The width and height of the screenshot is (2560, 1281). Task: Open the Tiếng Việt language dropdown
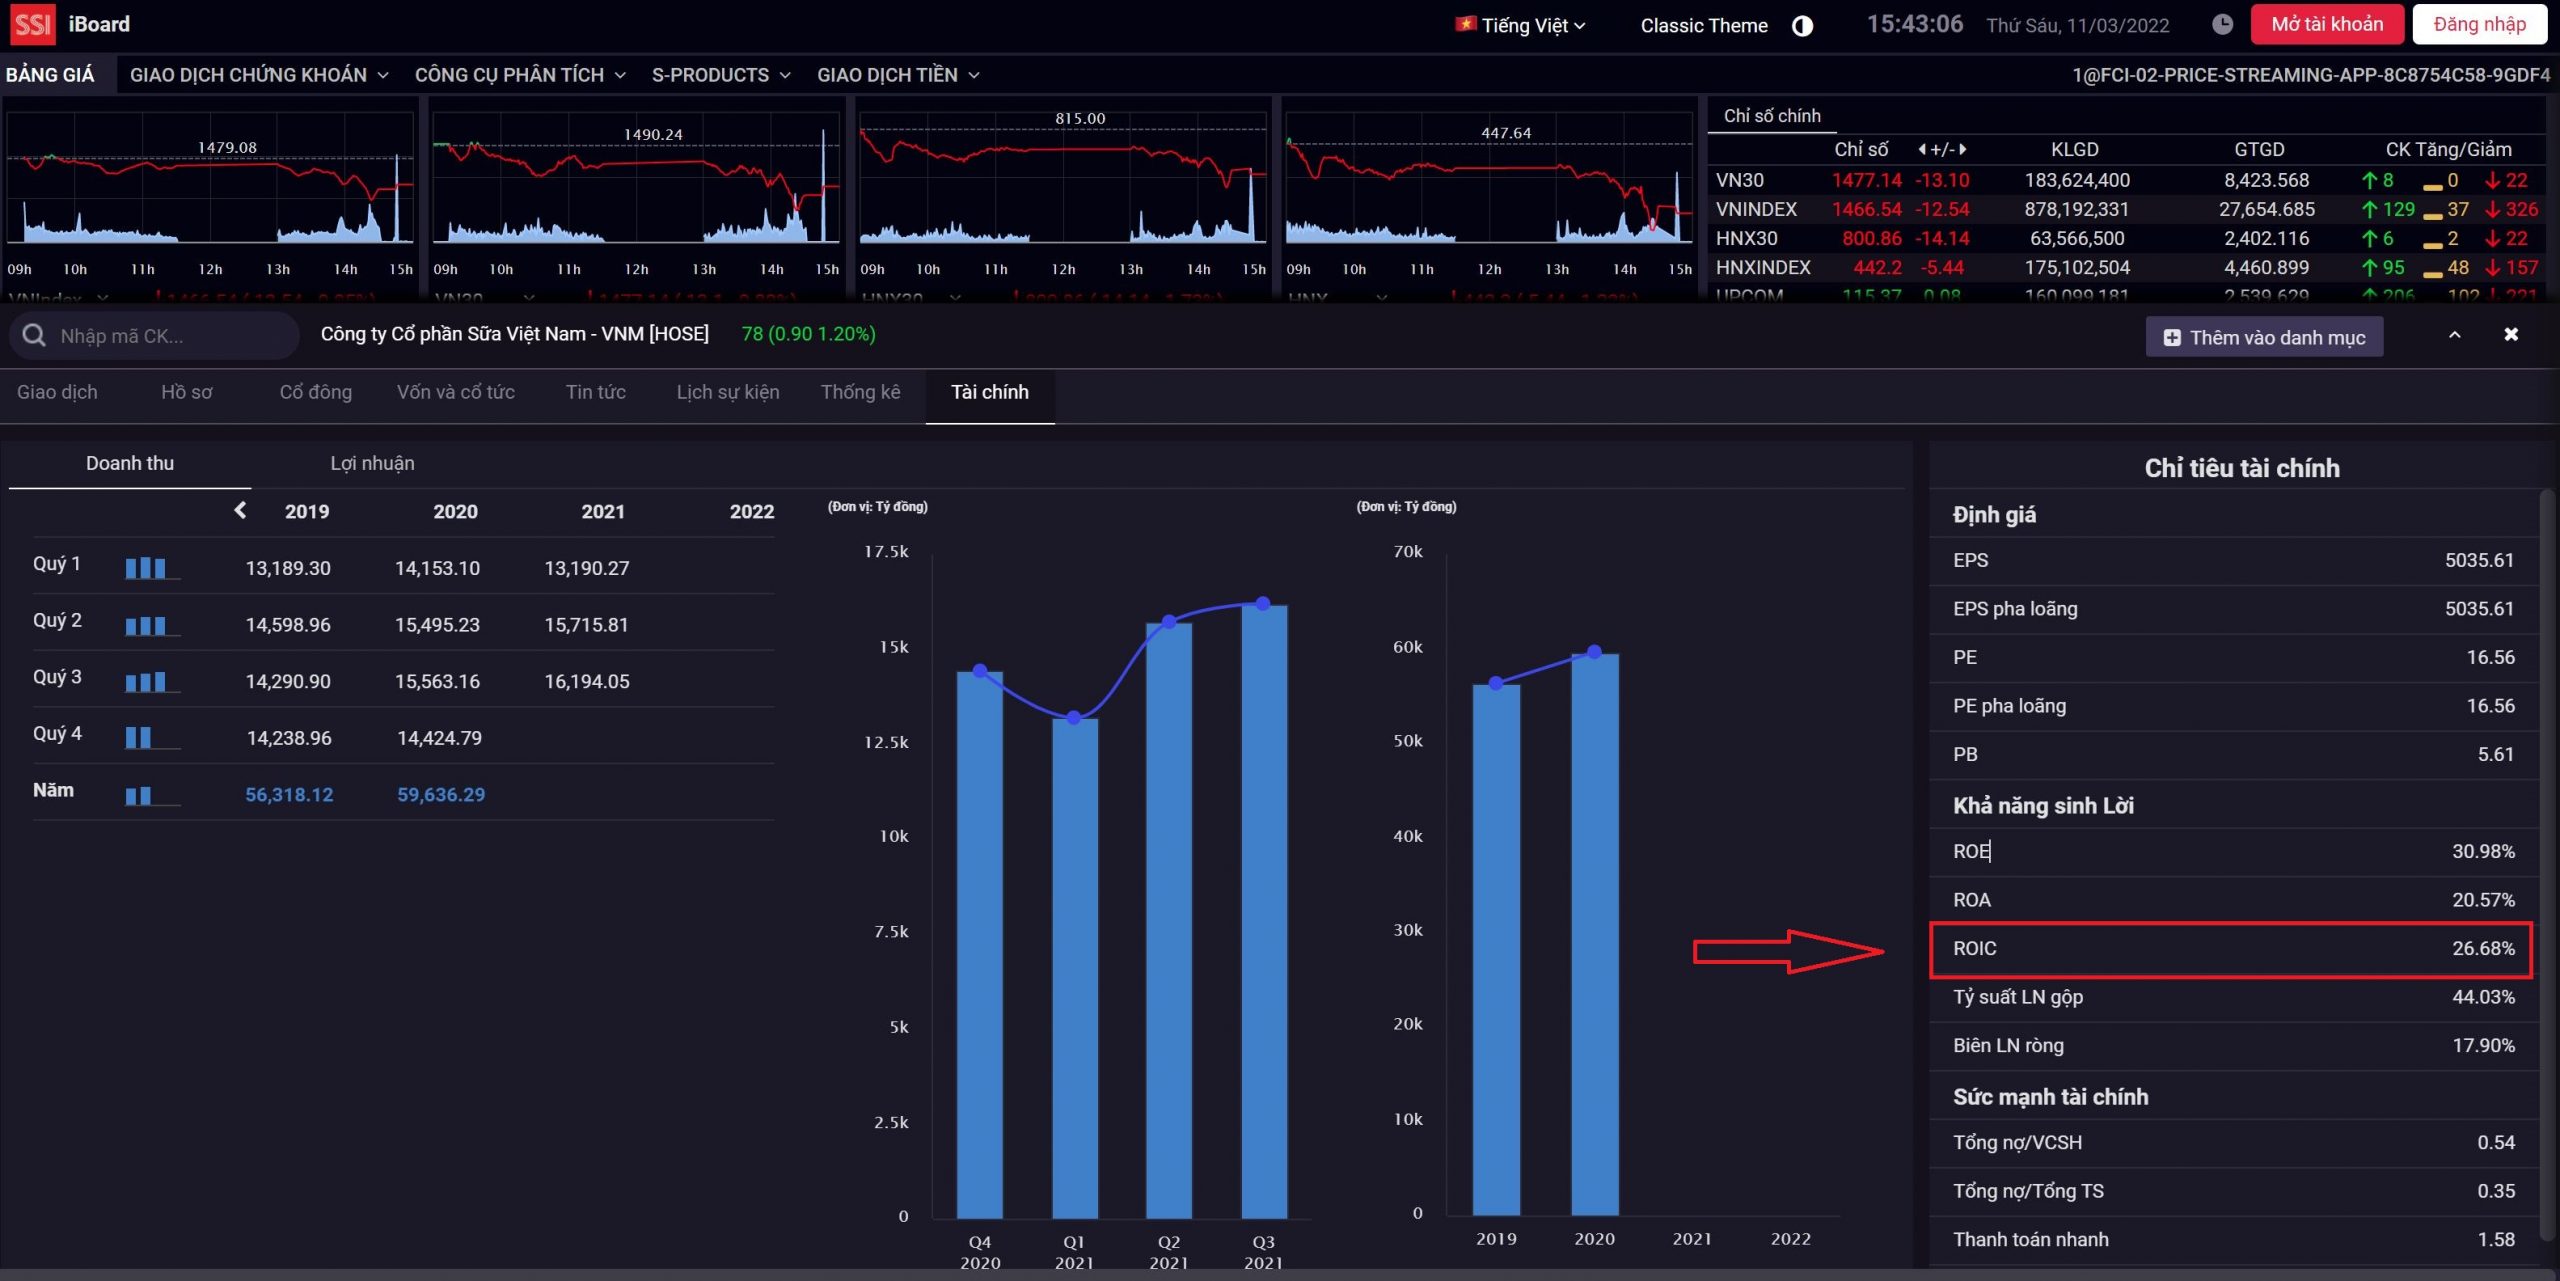[x=1521, y=25]
